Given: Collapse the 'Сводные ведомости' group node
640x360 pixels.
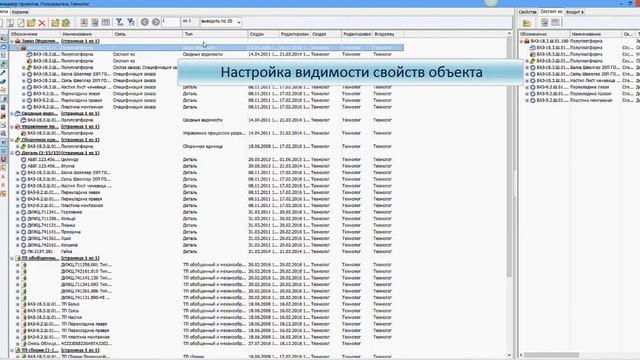Looking at the screenshot, I should (12, 113).
